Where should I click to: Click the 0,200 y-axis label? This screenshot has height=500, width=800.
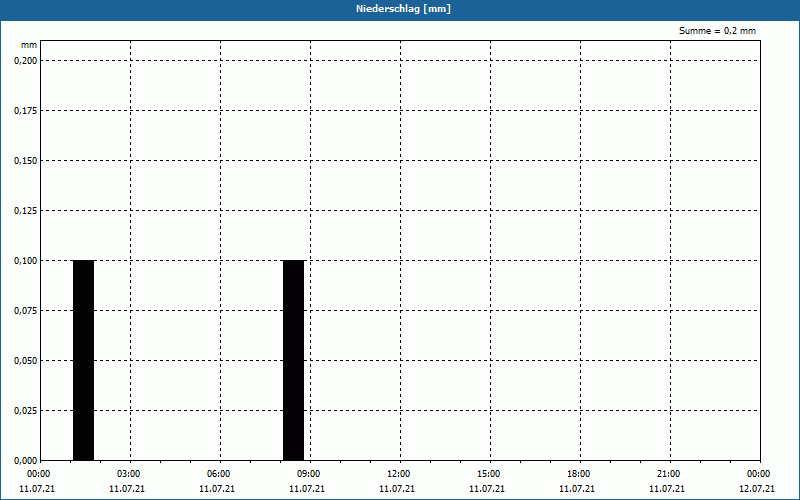26,61
